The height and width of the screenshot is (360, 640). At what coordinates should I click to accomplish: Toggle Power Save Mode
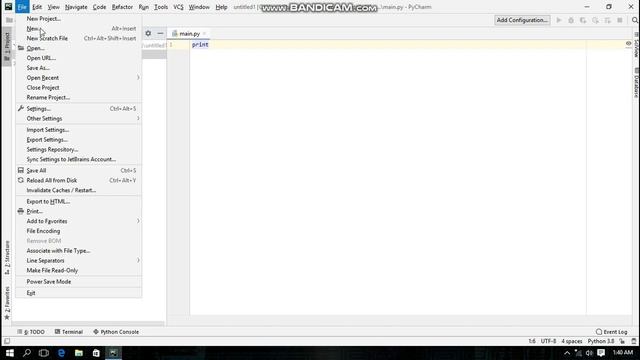(79, 282)
